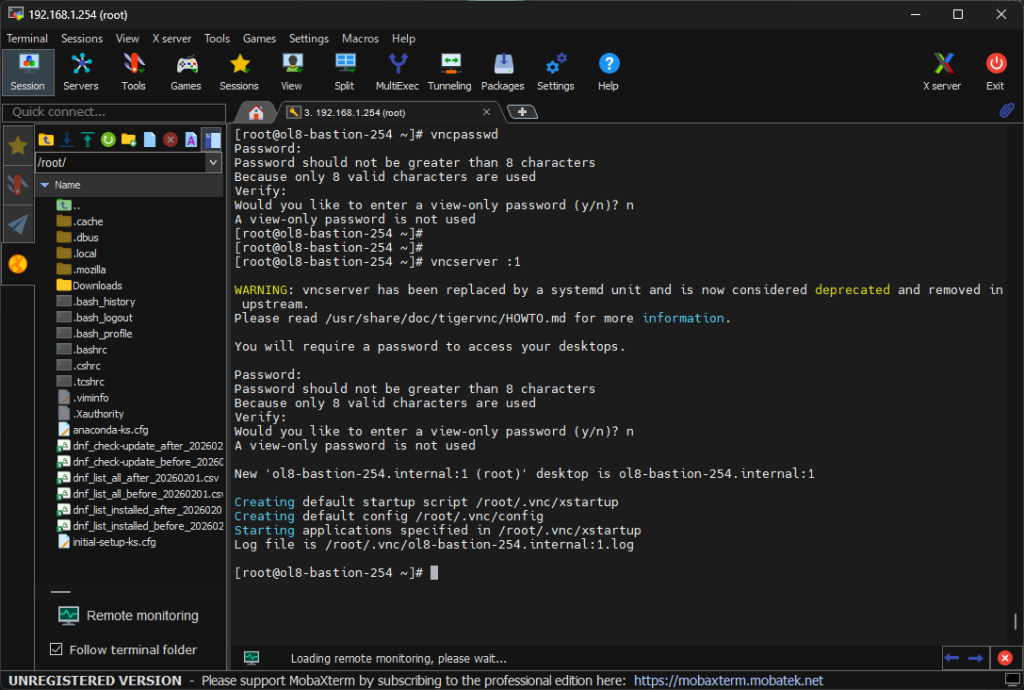Click the Name column sort arrow
Viewport: 1024px width, 690px height.
point(44,185)
